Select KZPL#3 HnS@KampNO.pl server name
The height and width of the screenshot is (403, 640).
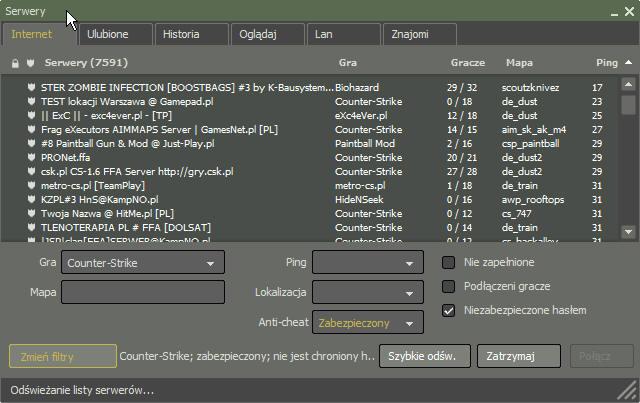[x=100, y=199]
